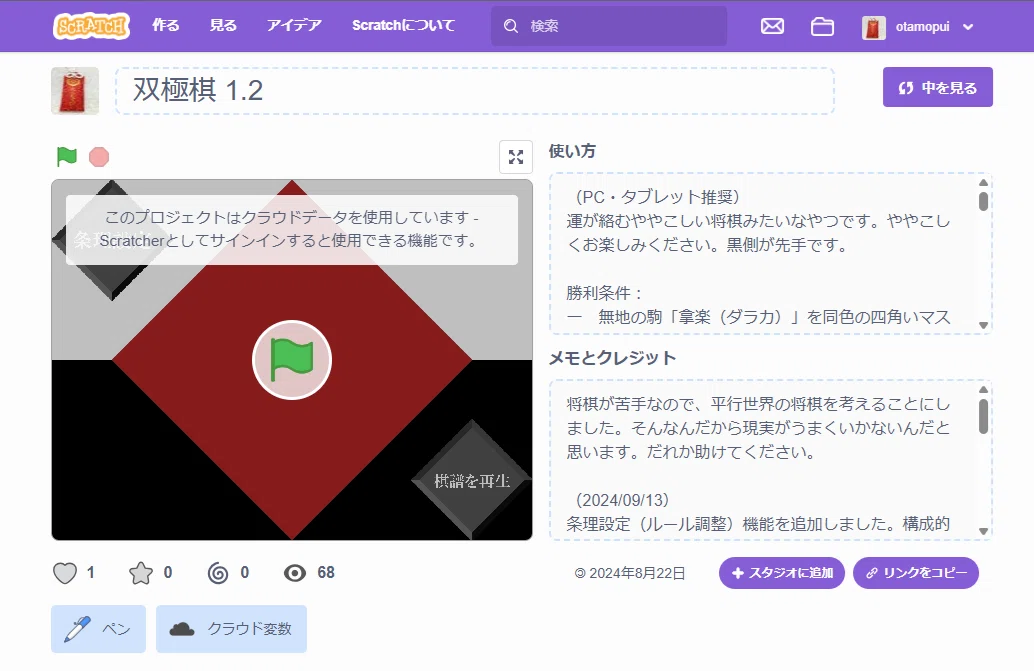Viewport: 1034px width, 671px height.
Task: Start project with large center green flag
Action: pyautogui.click(x=291, y=360)
